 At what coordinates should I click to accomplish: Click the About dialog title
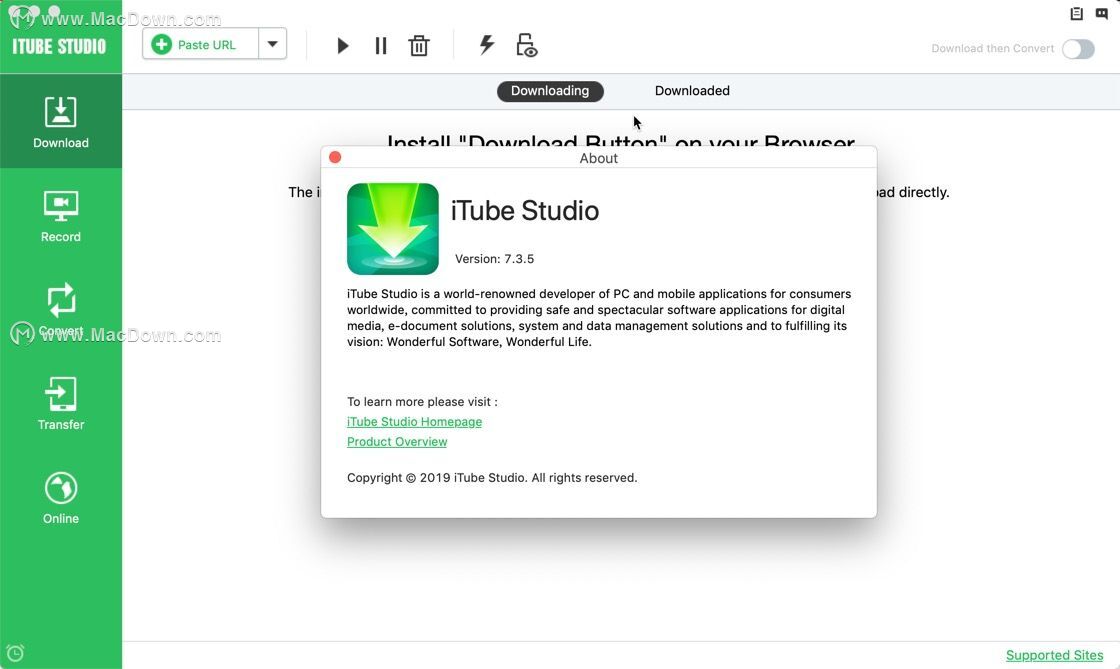(599, 158)
